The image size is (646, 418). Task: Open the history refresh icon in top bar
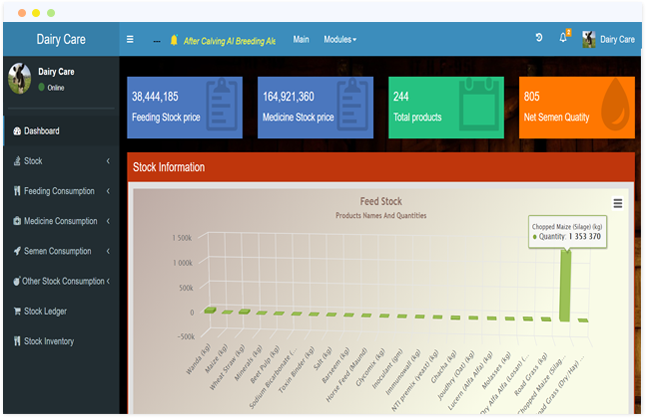tap(539, 38)
